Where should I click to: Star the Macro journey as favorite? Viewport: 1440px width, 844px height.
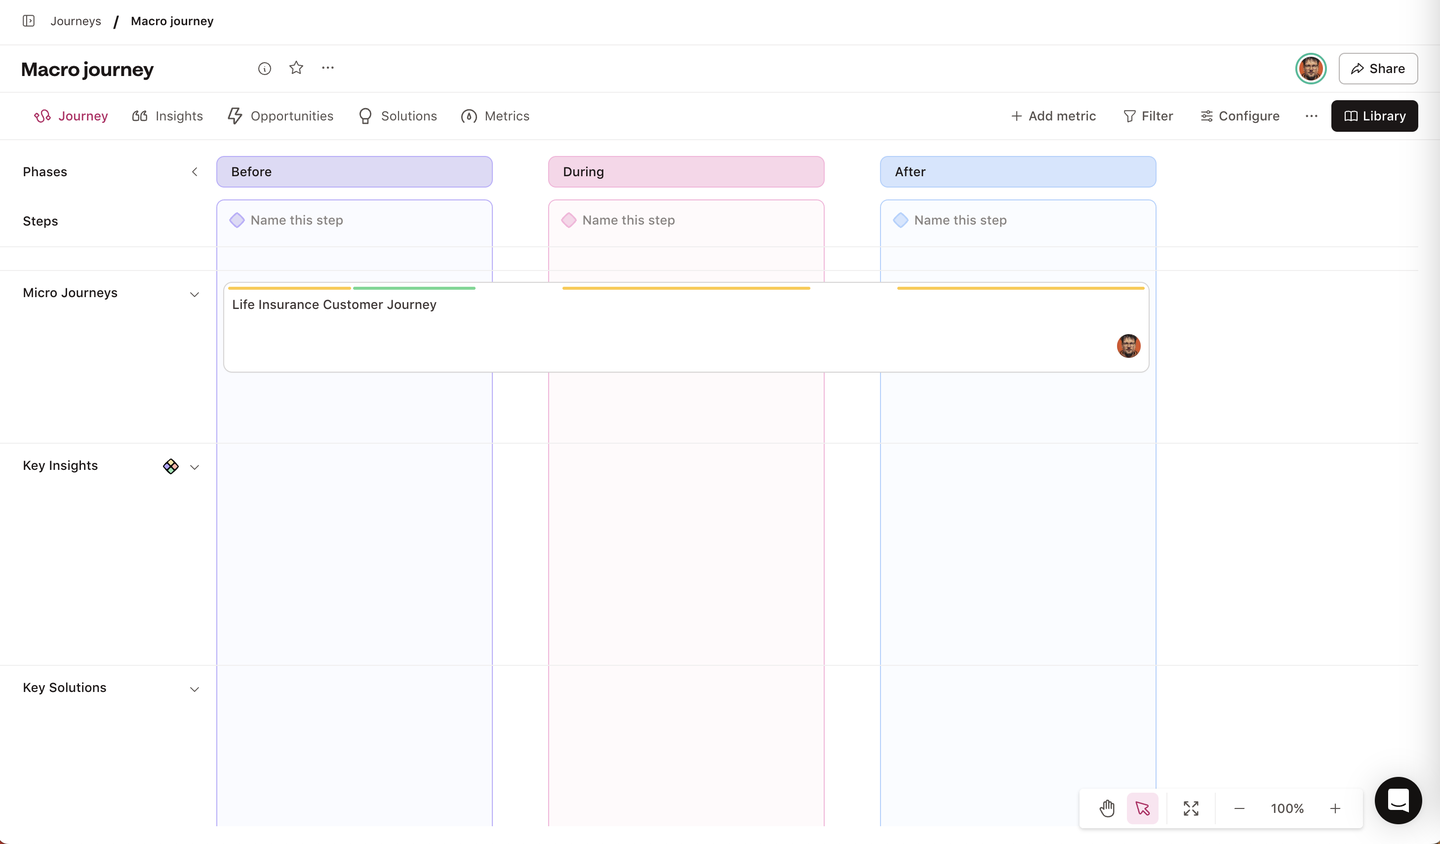296,68
